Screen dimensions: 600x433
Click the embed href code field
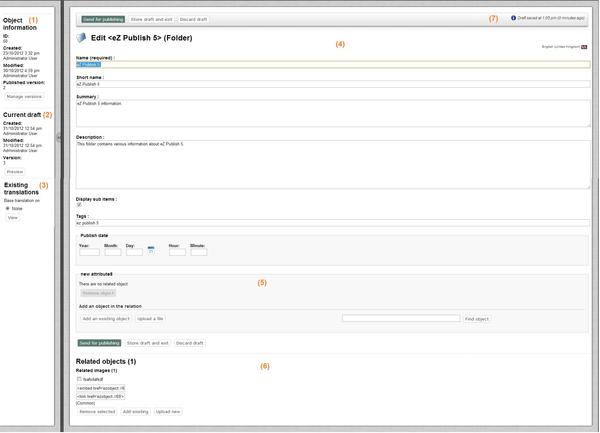point(101,388)
